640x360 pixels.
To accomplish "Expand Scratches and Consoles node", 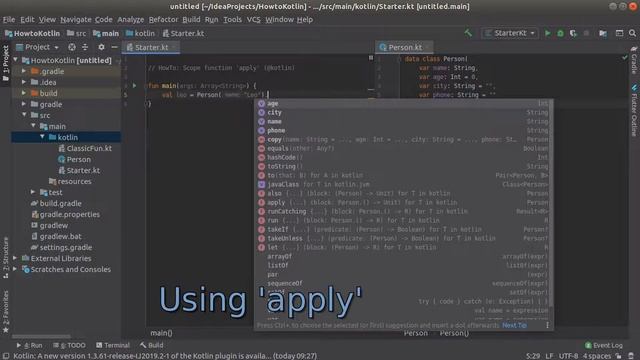I will tap(15, 269).
